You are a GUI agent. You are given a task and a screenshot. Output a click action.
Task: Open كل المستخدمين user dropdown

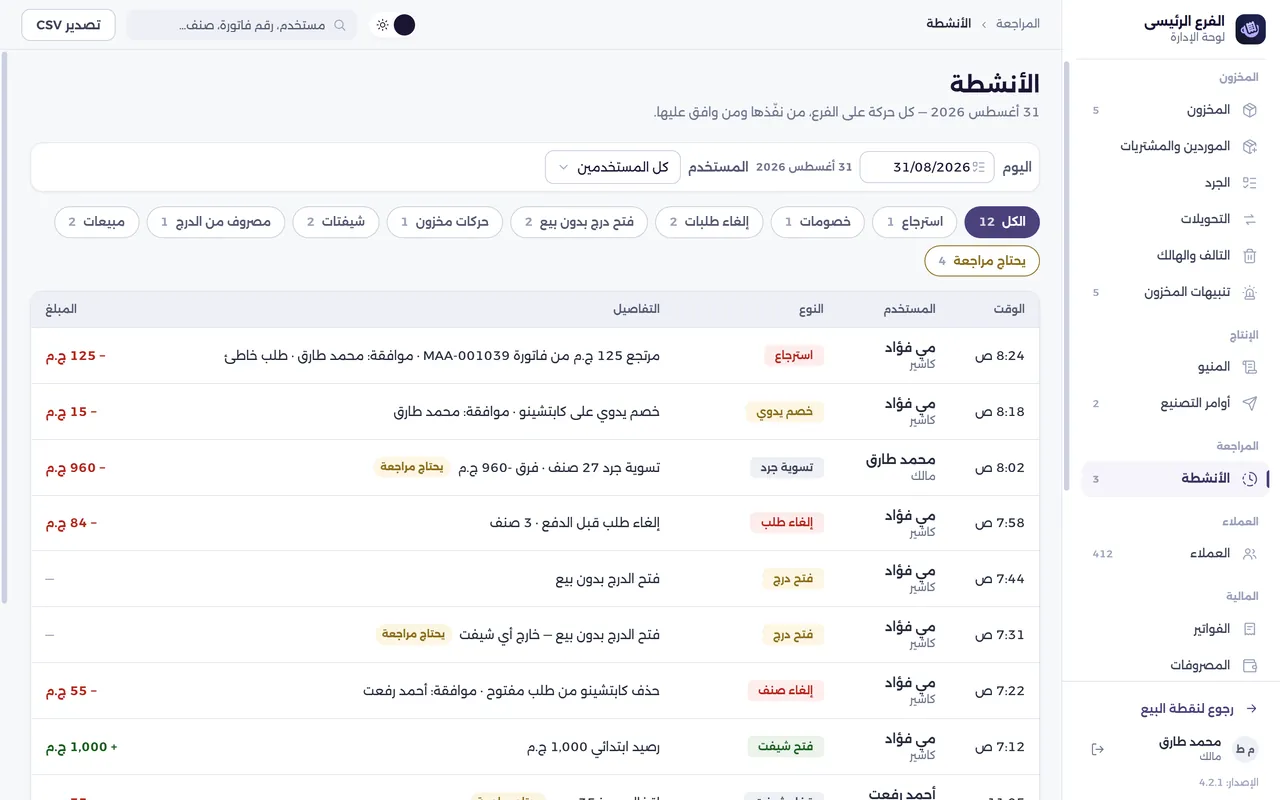click(613, 167)
